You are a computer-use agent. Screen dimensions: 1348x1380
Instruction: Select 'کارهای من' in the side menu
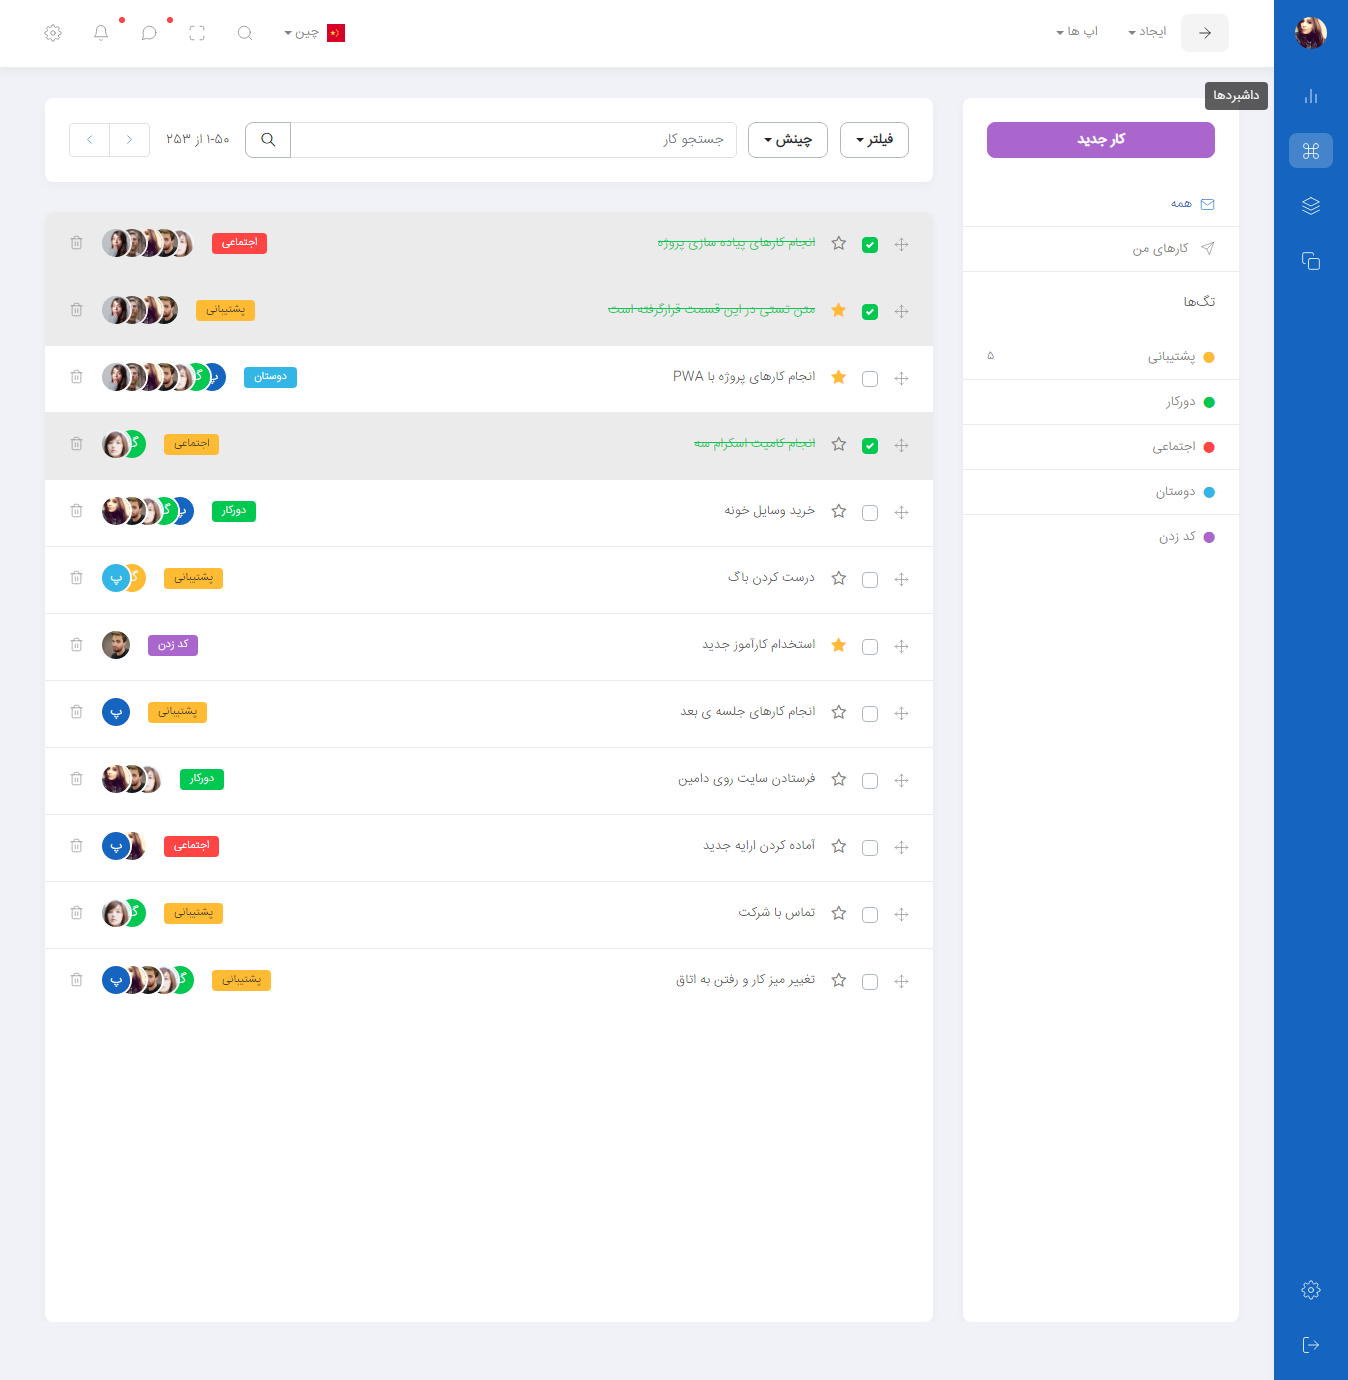point(1160,249)
